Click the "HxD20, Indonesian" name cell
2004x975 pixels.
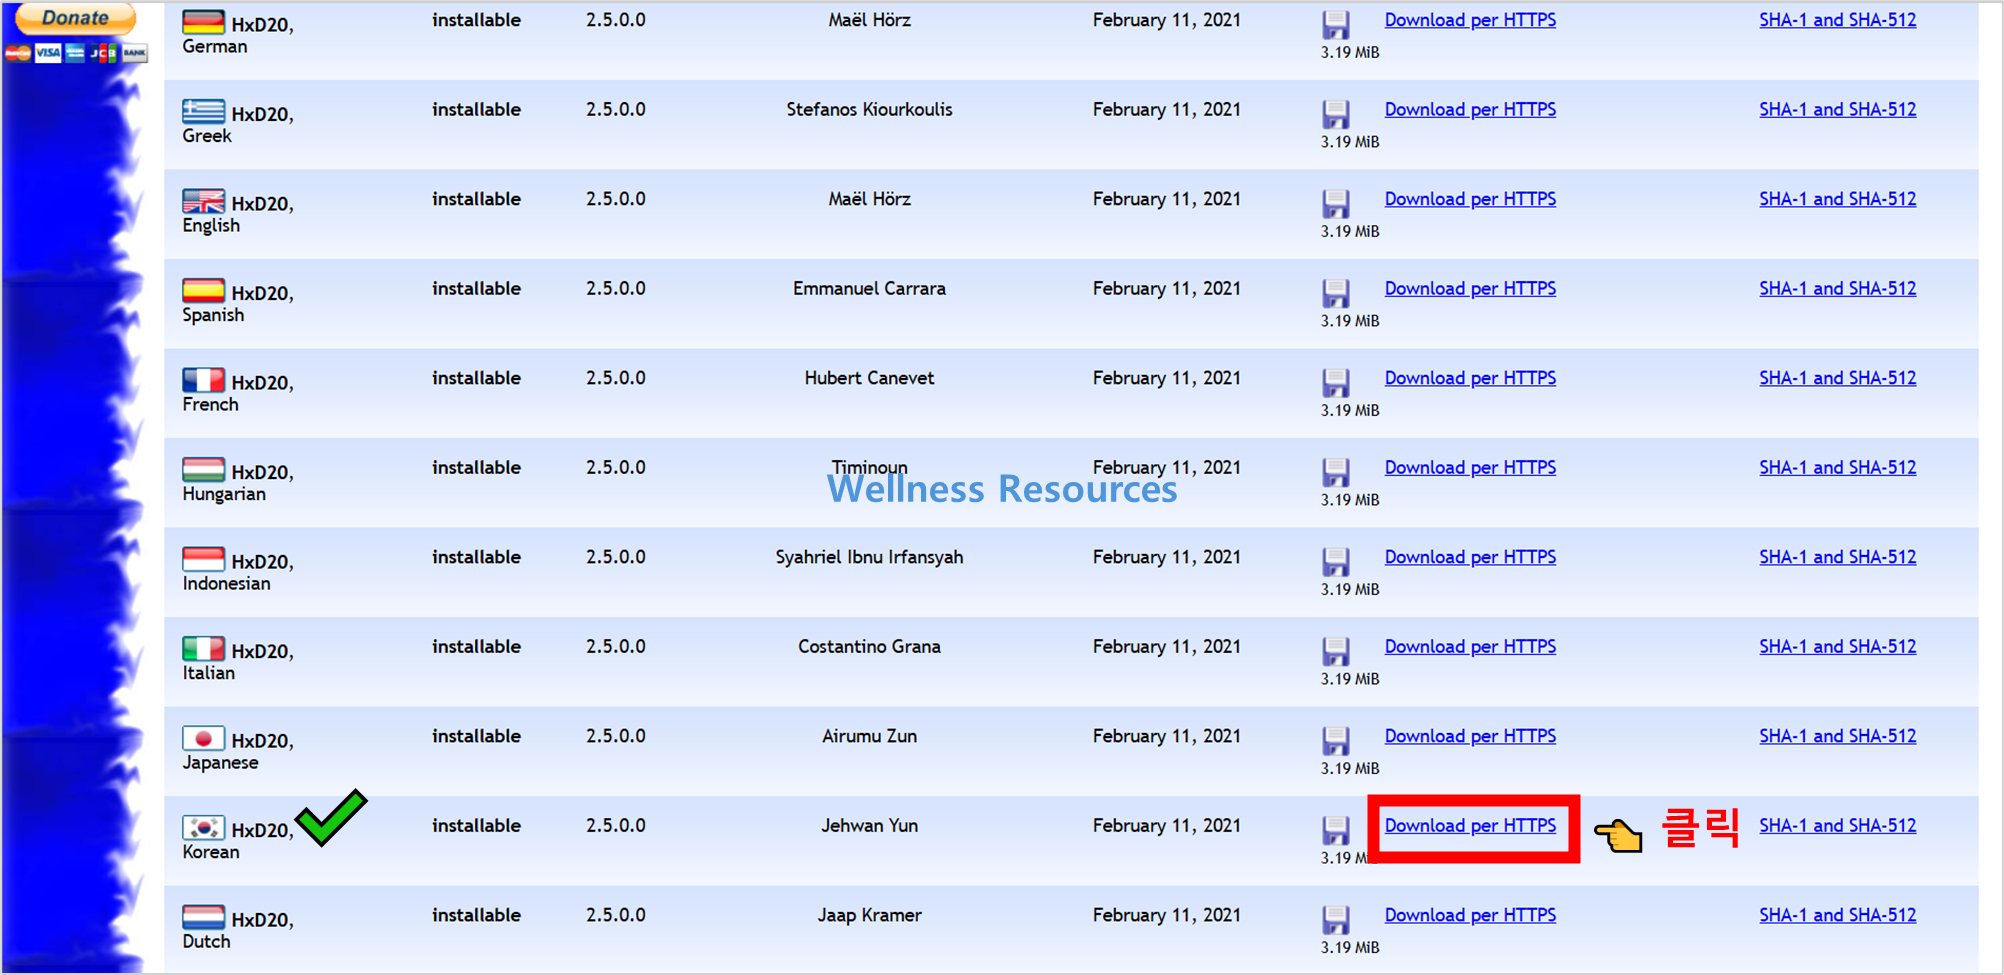point(238,571)
